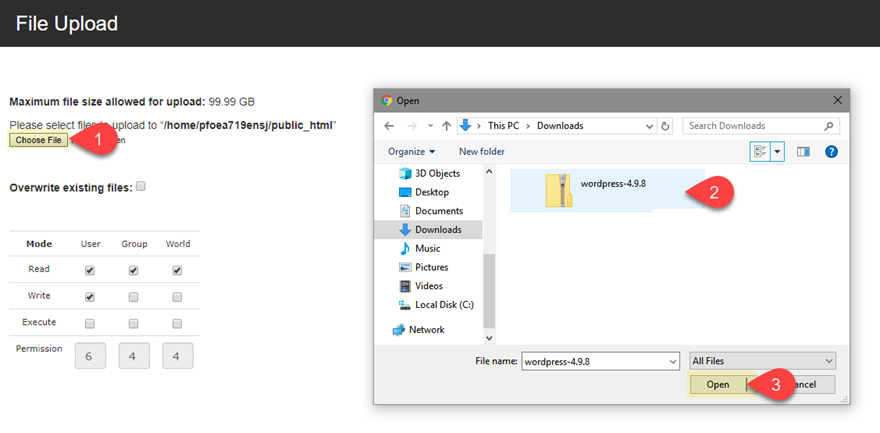This screenshot has width=880, height=433.
Task: Open the Organize menu
Action: pyautogui.click(x=411, y=152)
